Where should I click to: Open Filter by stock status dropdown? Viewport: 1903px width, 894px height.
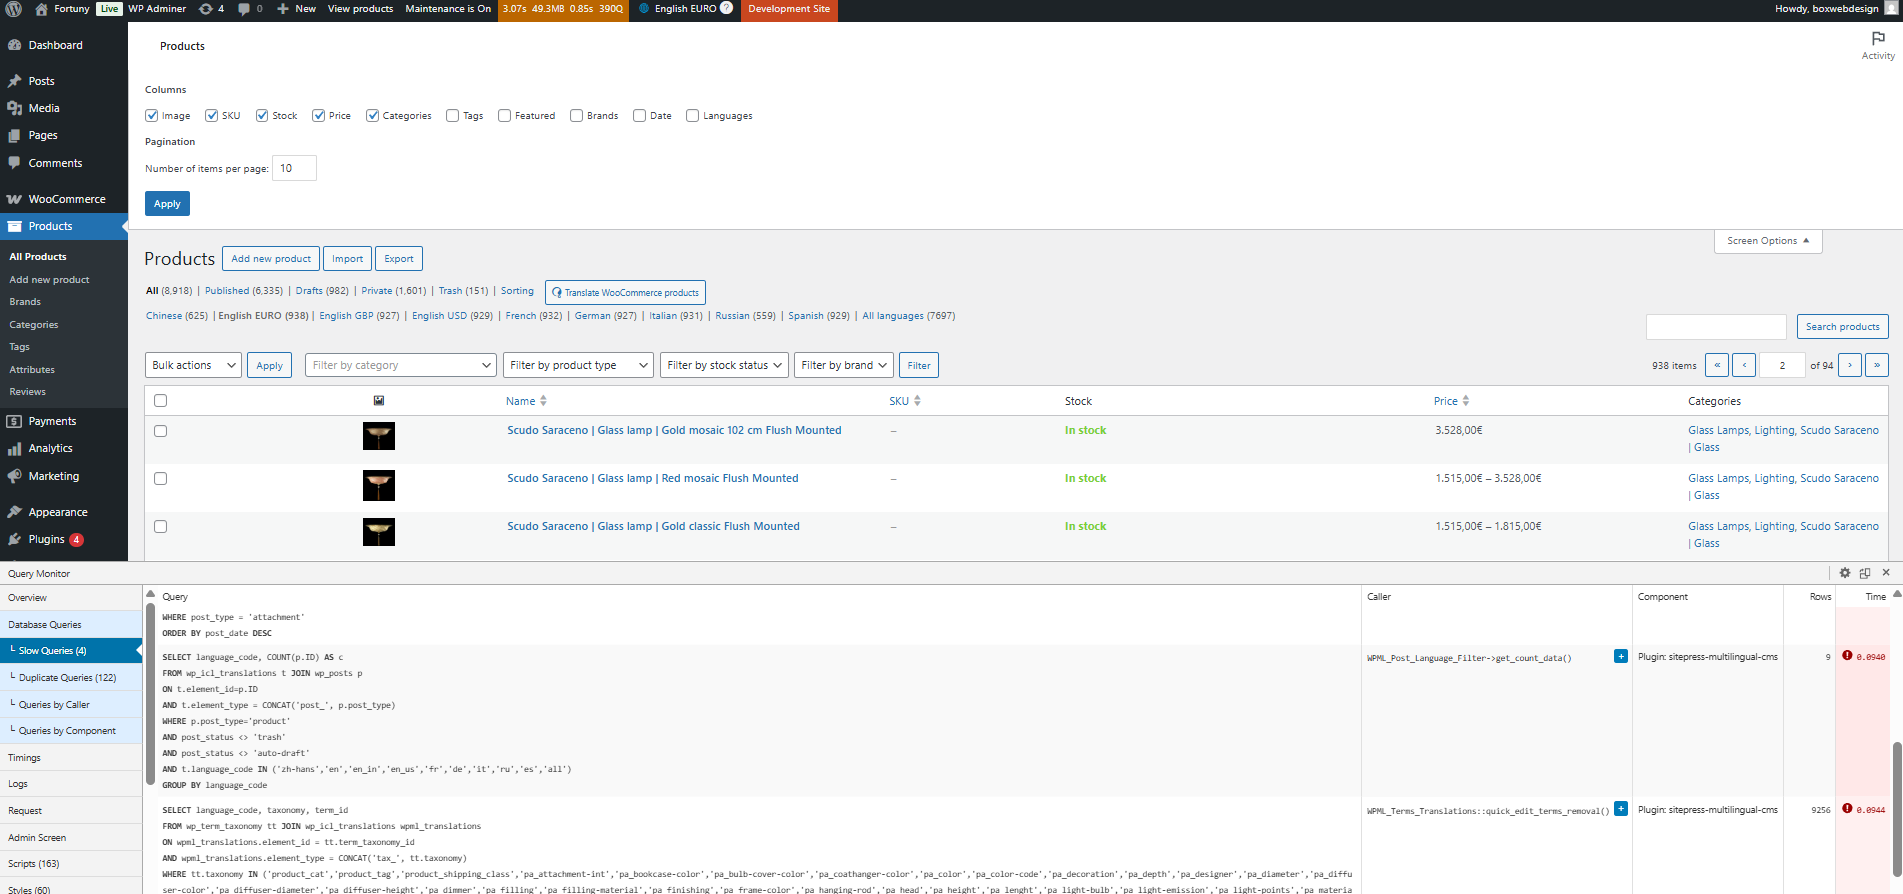tap(724, 366)
